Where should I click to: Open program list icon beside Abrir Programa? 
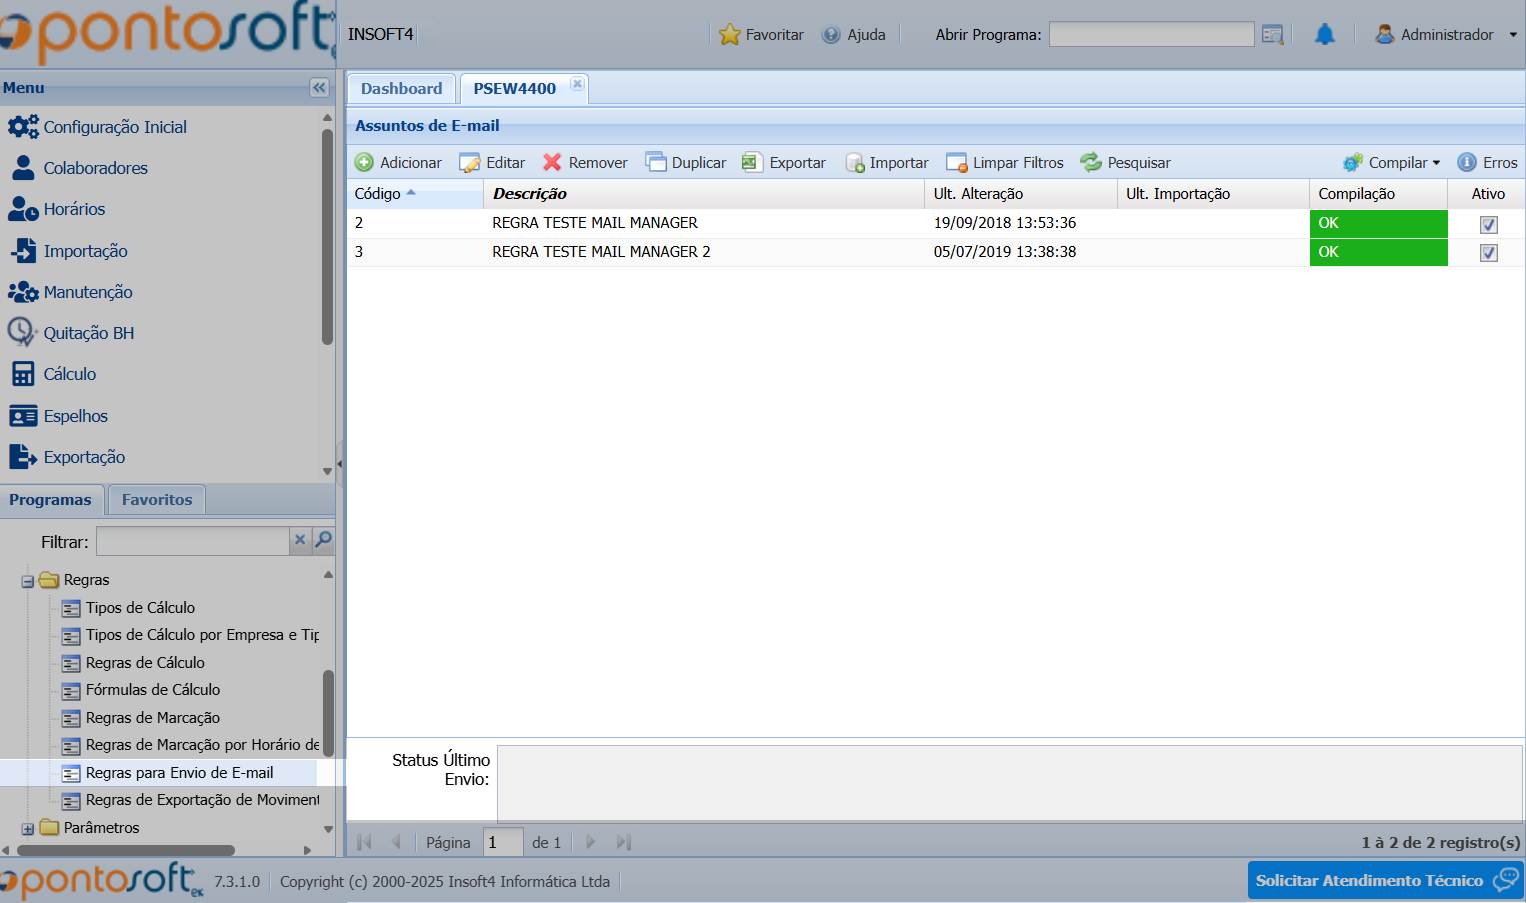coord(1272,35)
